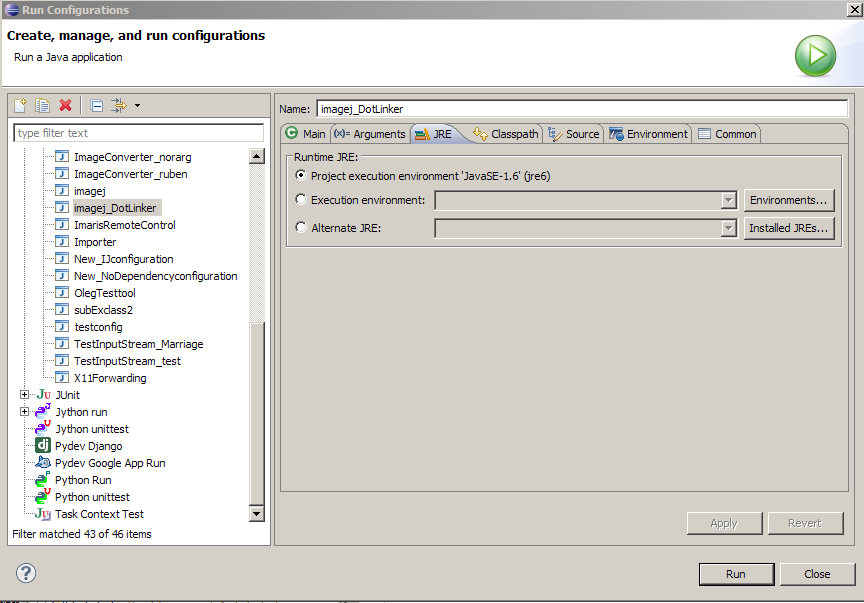The height and width of the screenshot is (603, 864).
Task: Open the filter options dropdown arrow
Action: [137, 105]
